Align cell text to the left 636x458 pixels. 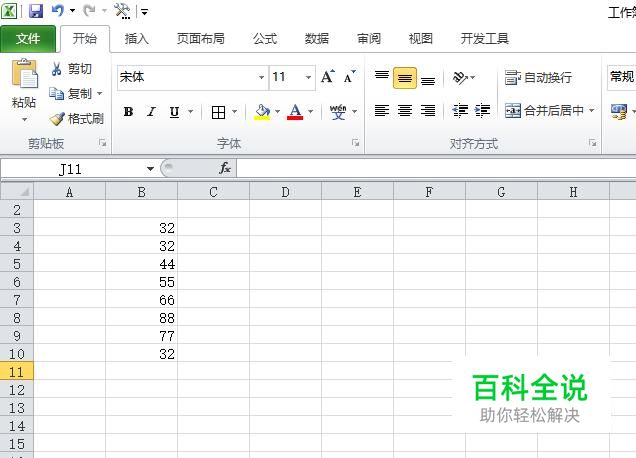click(x=382, y=111)
